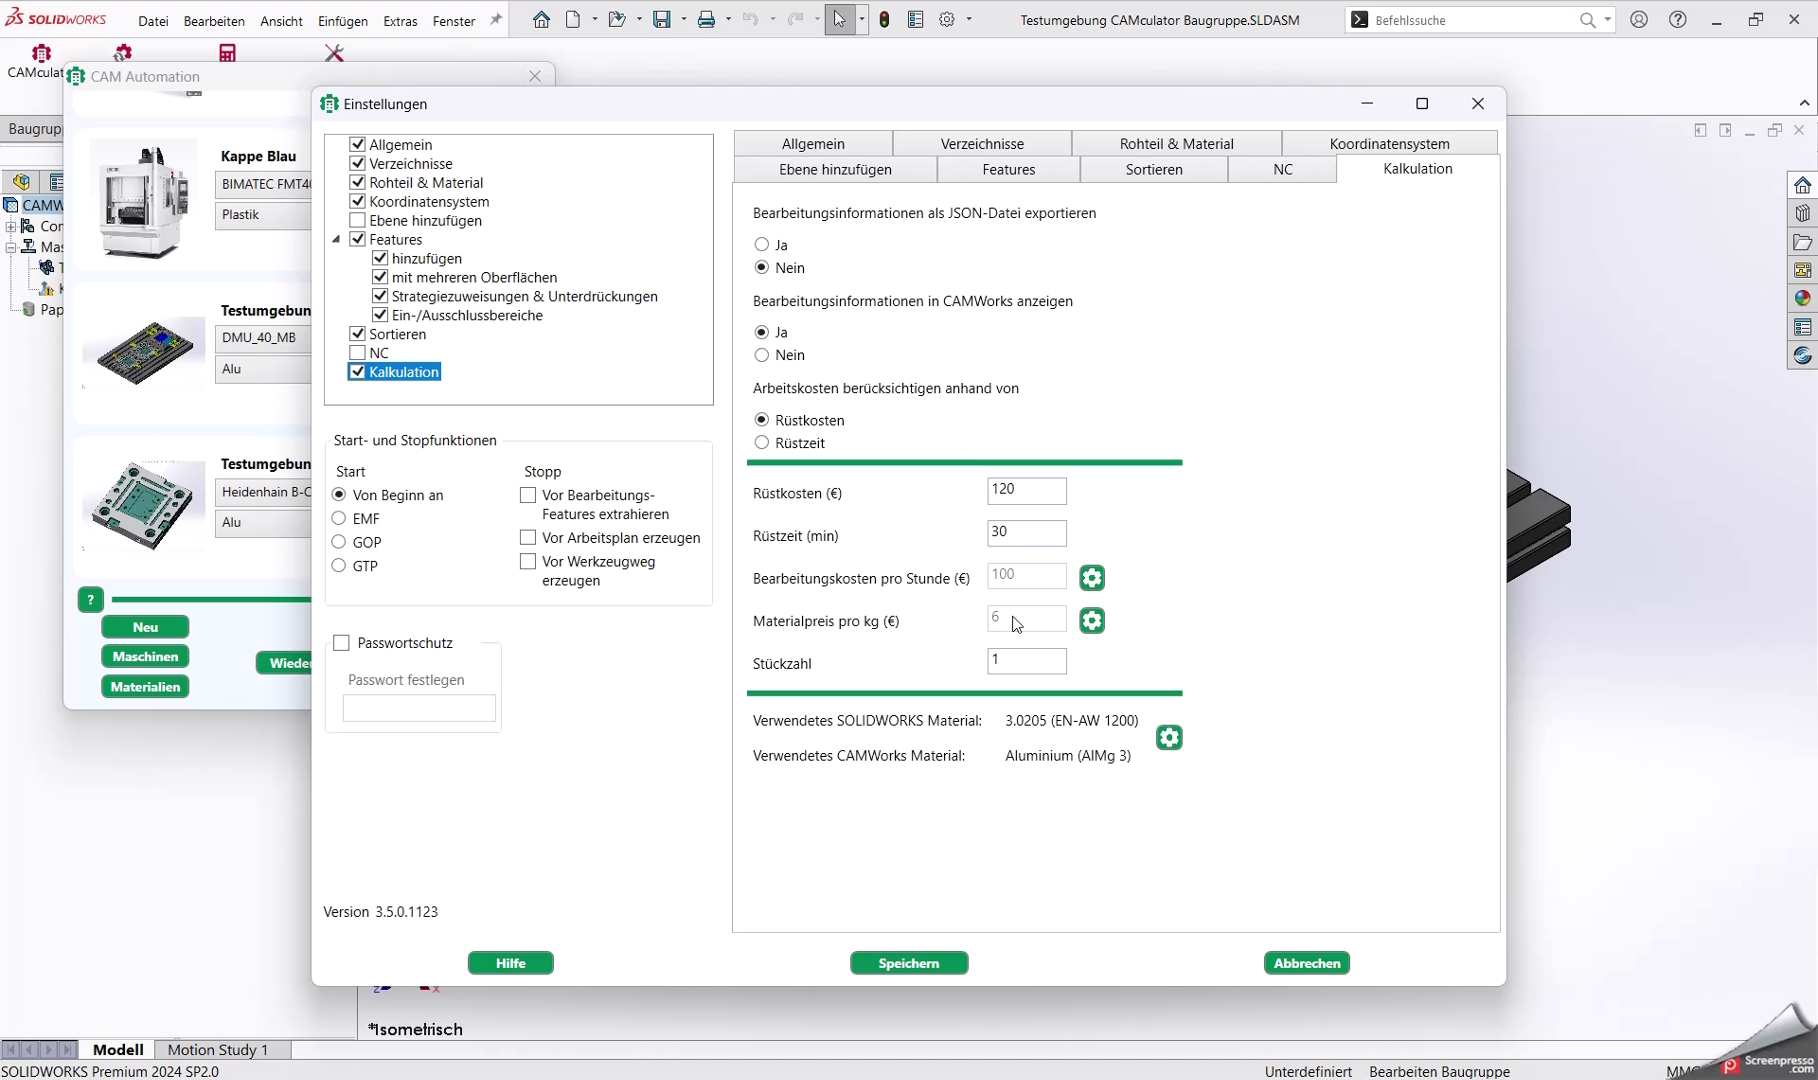
Task: Click the Rebuild traffic light icon
Action: (885, 19)
